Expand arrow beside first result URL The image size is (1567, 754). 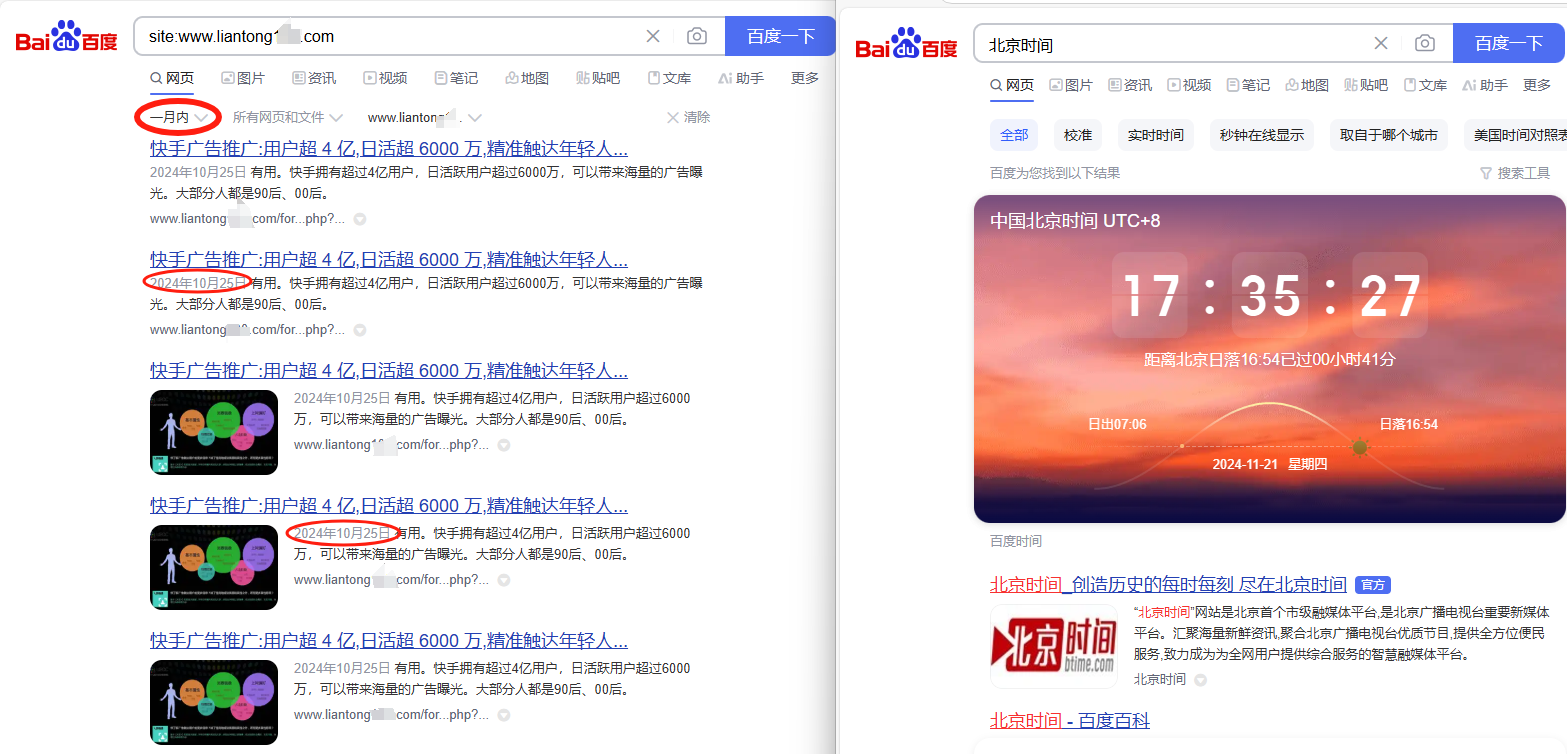coord(360,218)
